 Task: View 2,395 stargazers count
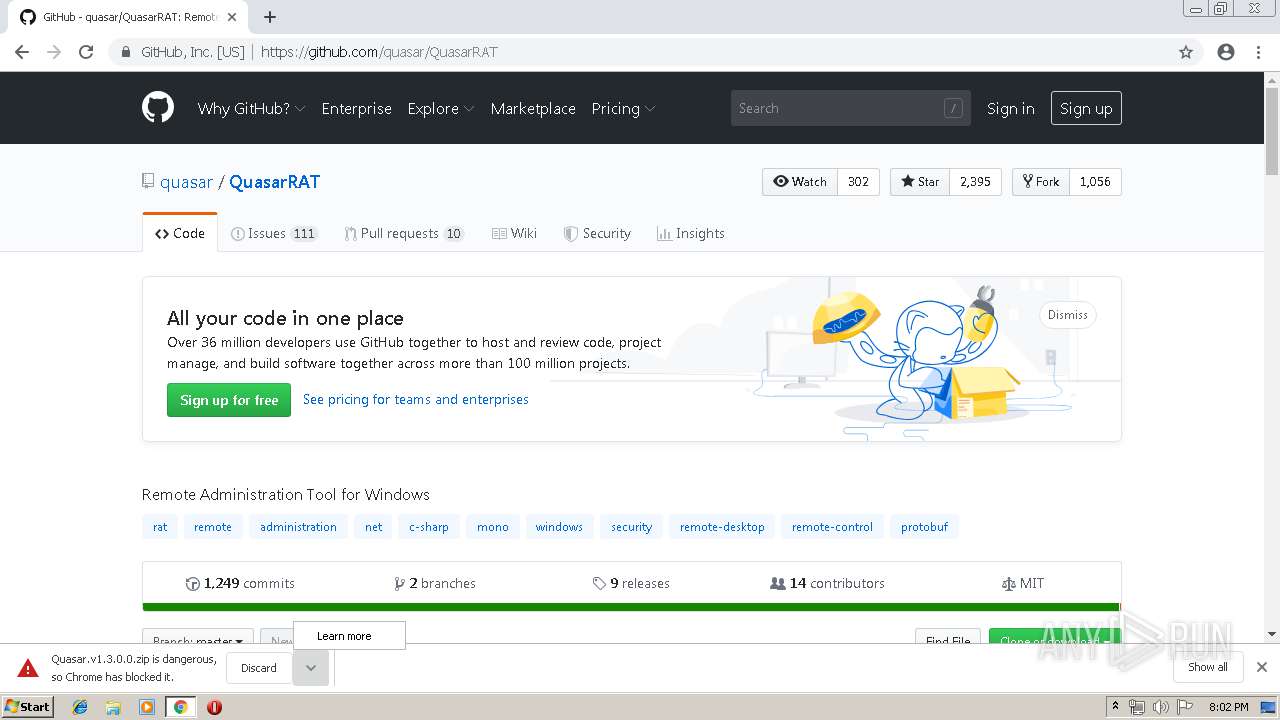pos(975,182)
